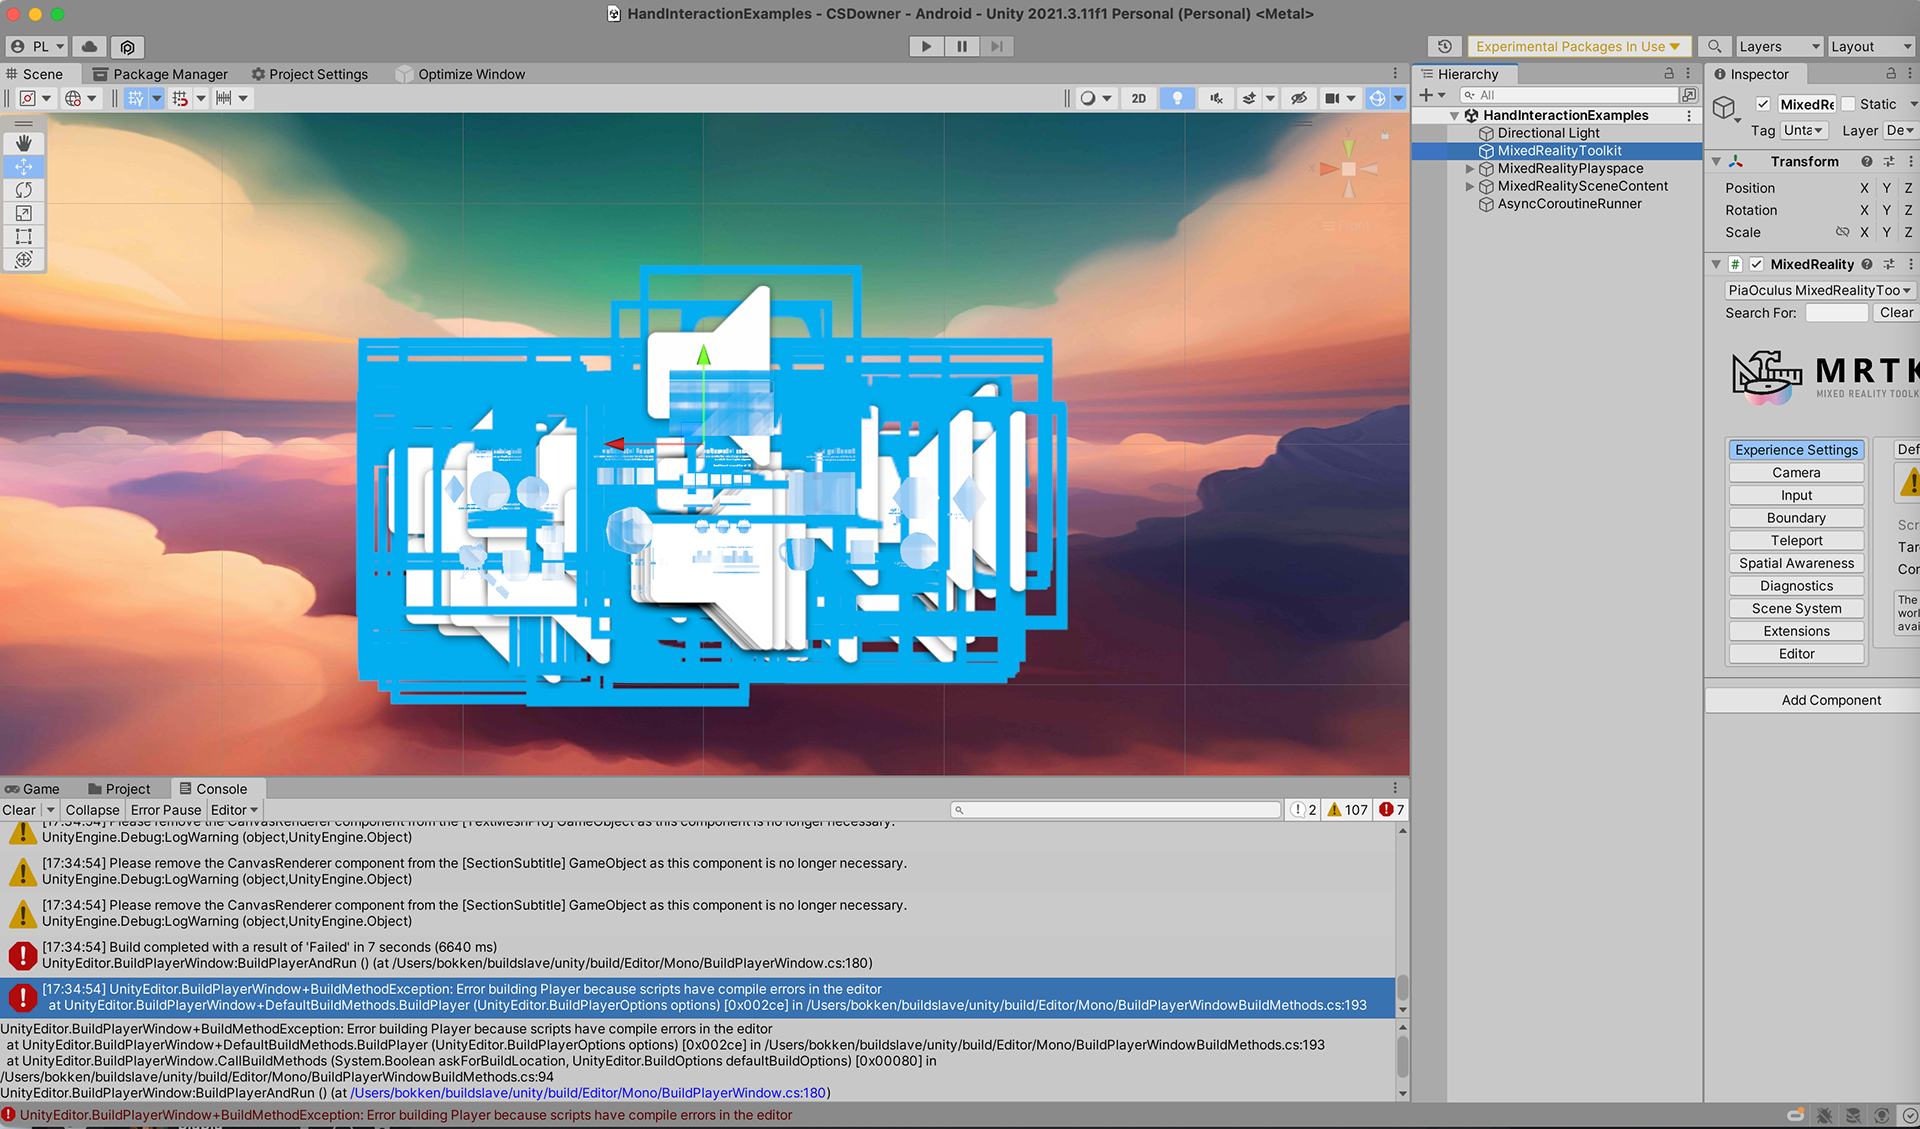Click the scene orientation gizmo
This screenshot has width=1920, height=1129.
1349,169
